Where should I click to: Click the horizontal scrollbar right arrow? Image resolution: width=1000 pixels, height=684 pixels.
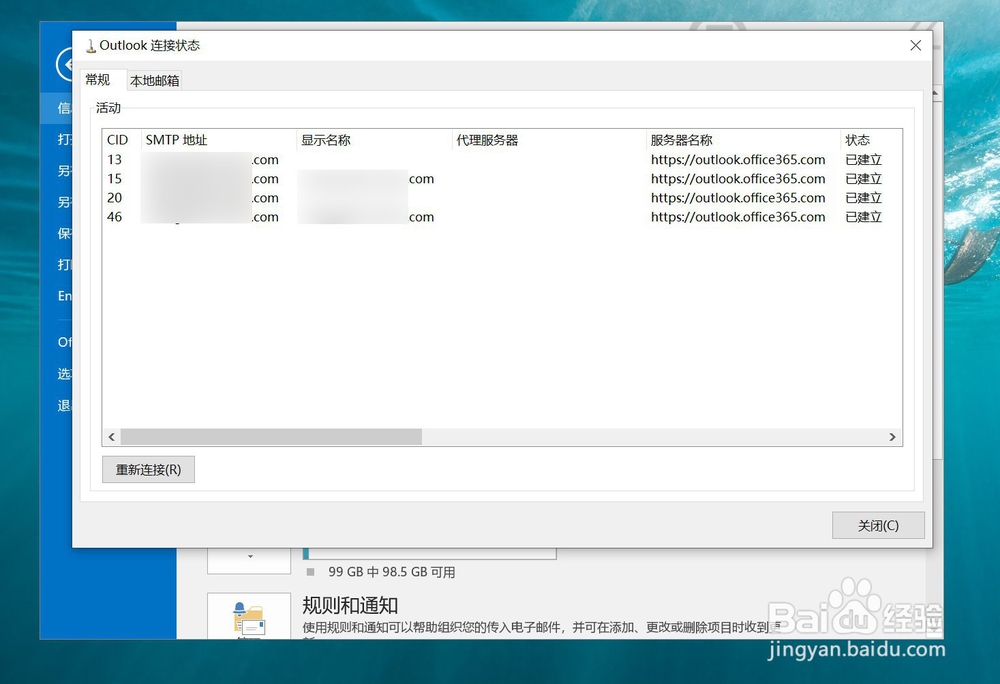[x=892, y=437]
